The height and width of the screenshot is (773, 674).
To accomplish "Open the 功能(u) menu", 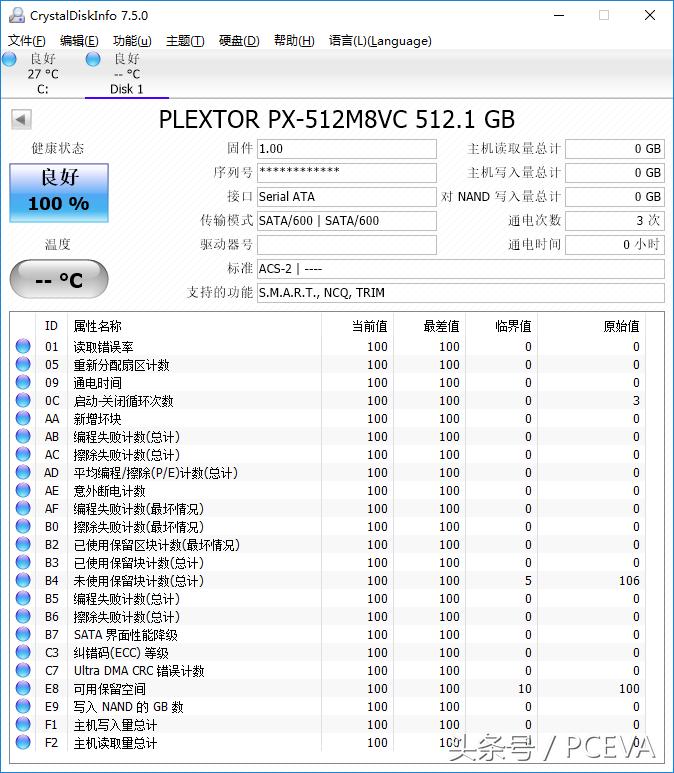I will click(132, 41).
